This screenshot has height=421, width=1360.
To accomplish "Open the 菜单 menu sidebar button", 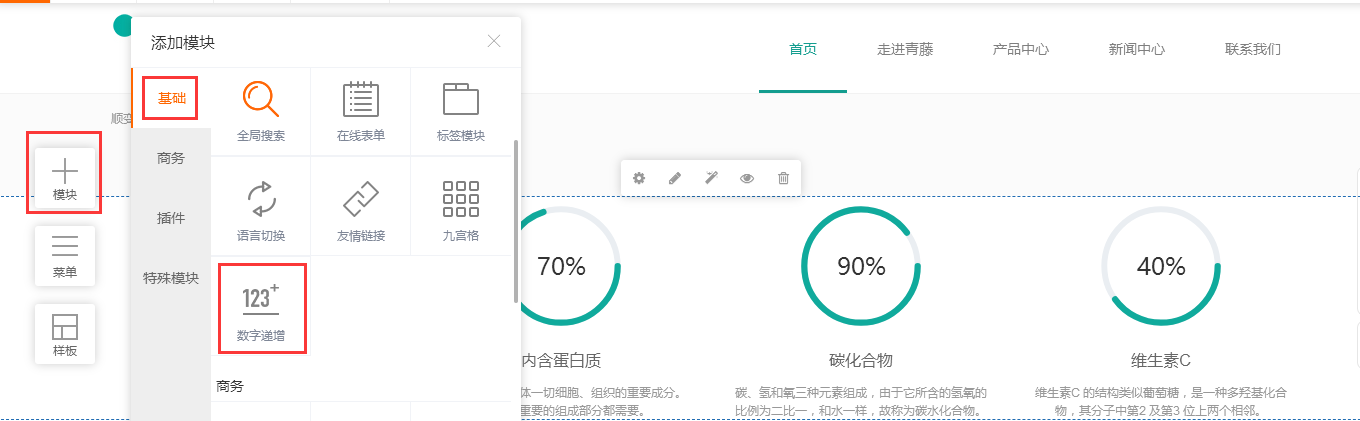I will [x=64, y=255].
